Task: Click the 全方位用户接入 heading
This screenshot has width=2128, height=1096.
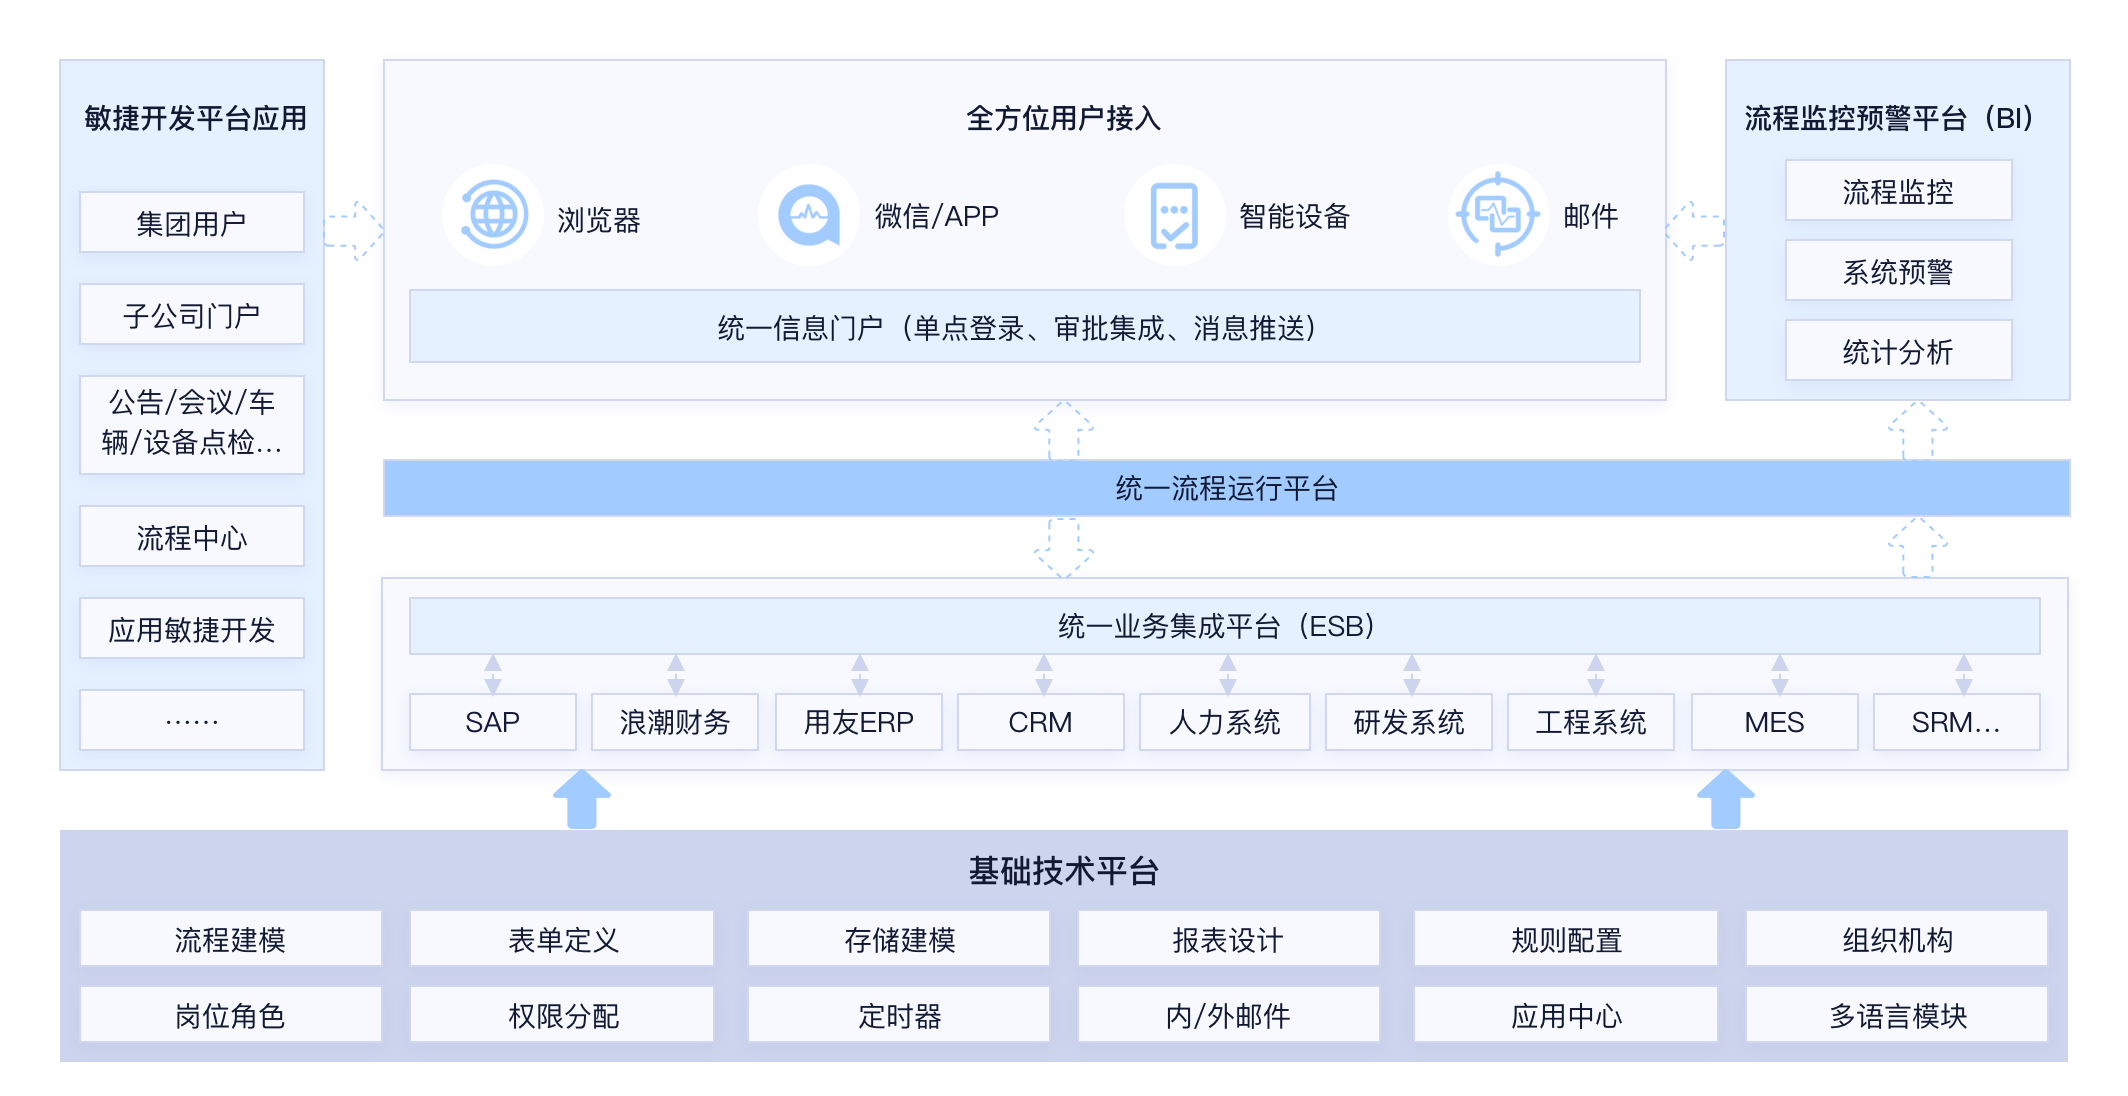Action: tap(1063, 118)
